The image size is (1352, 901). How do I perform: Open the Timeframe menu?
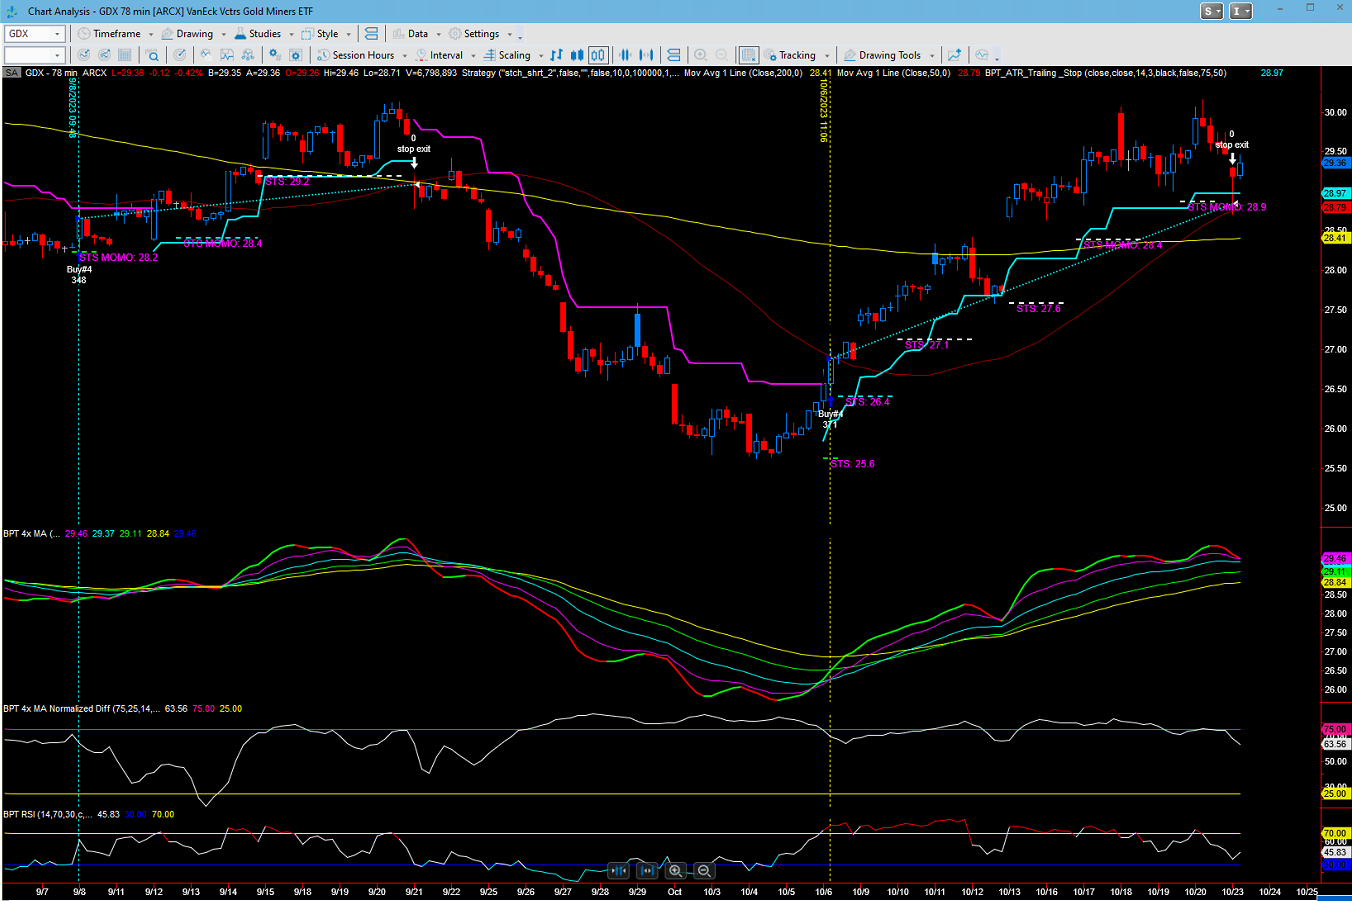coord(116,34)
